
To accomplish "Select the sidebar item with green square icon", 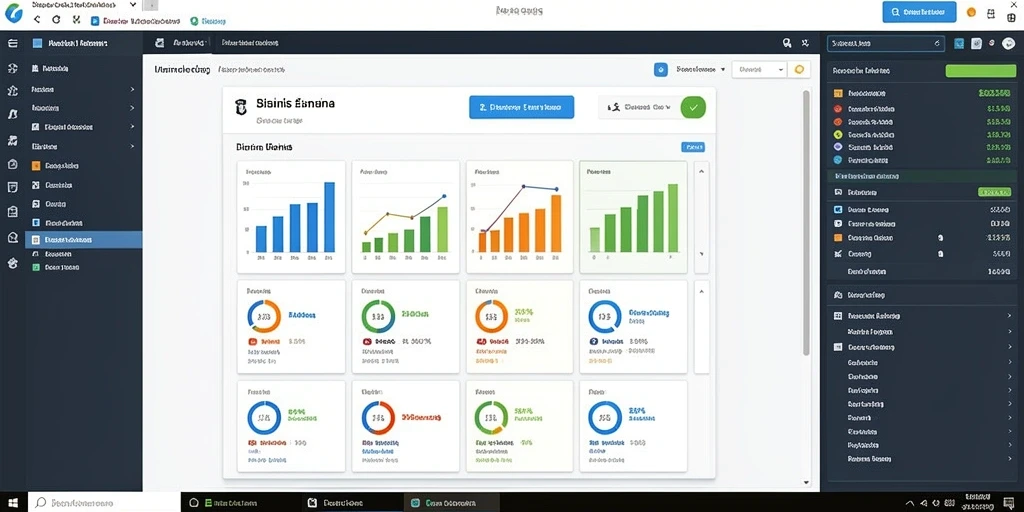I will 83,267.
